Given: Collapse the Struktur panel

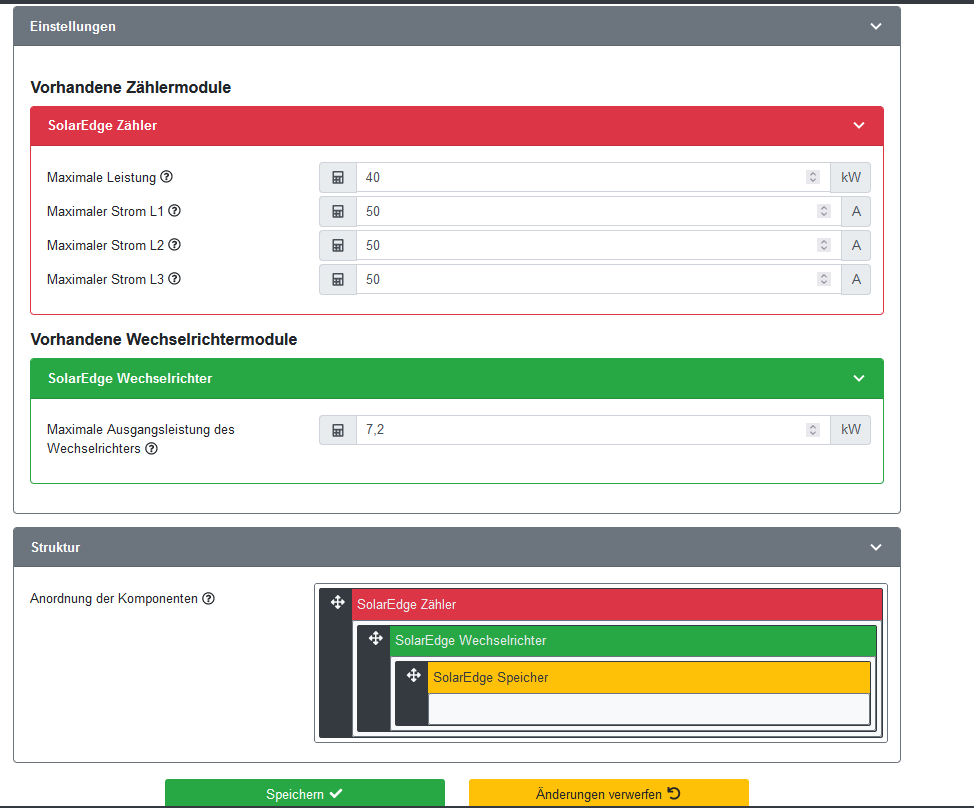Looking at the screenshot, I should coord(876,548).
